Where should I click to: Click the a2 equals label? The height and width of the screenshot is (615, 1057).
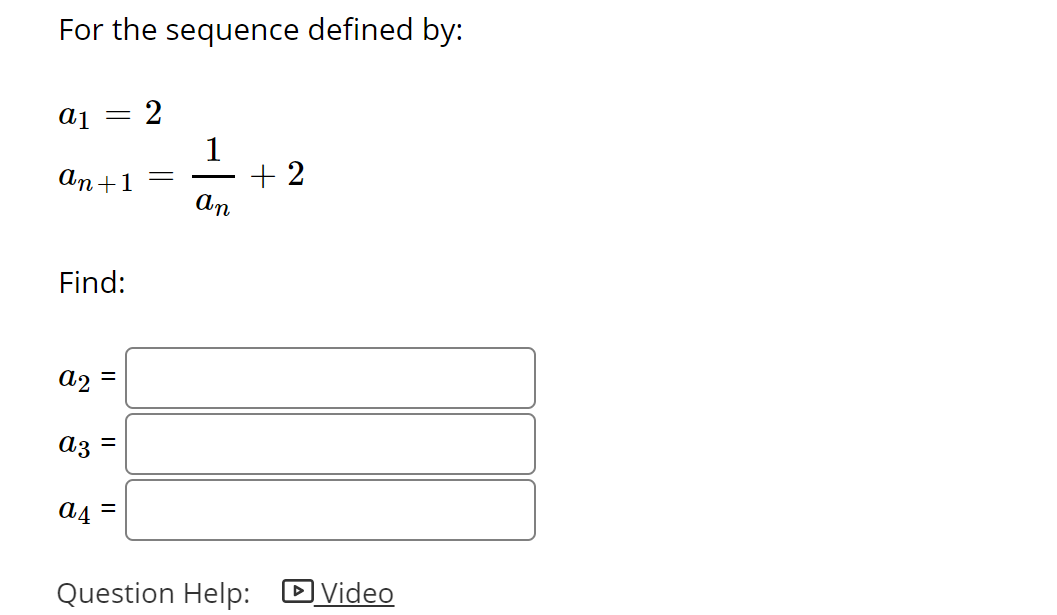click(85, 378)
